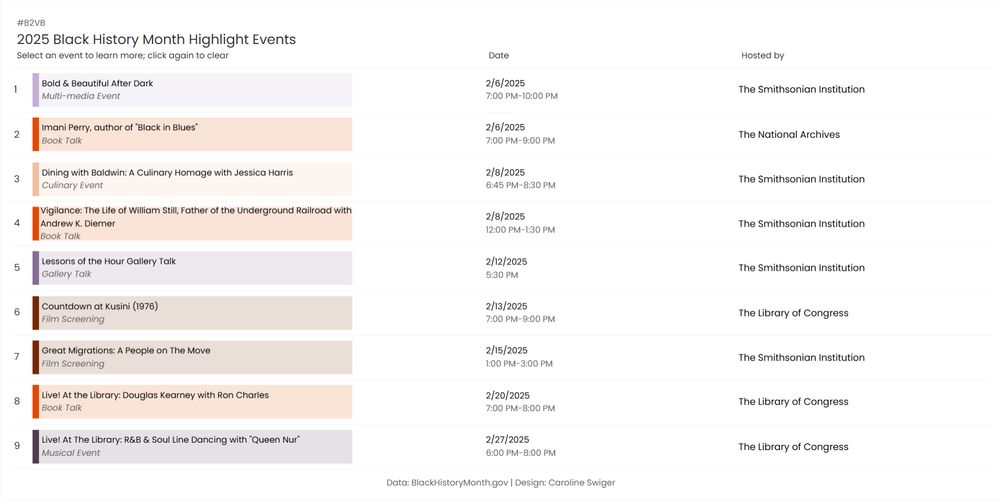Select the Douglas Kearney with Ron Charles event
Image resolution: width=1000 pixels, height=501 pixels.
[x=195, y=402]
